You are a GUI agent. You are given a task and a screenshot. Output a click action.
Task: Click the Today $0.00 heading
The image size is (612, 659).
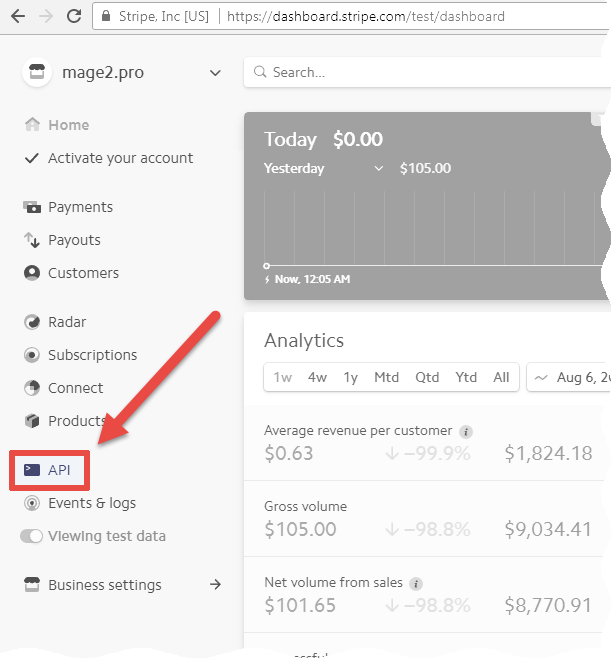pyautogui.click(x=323, y=139)
